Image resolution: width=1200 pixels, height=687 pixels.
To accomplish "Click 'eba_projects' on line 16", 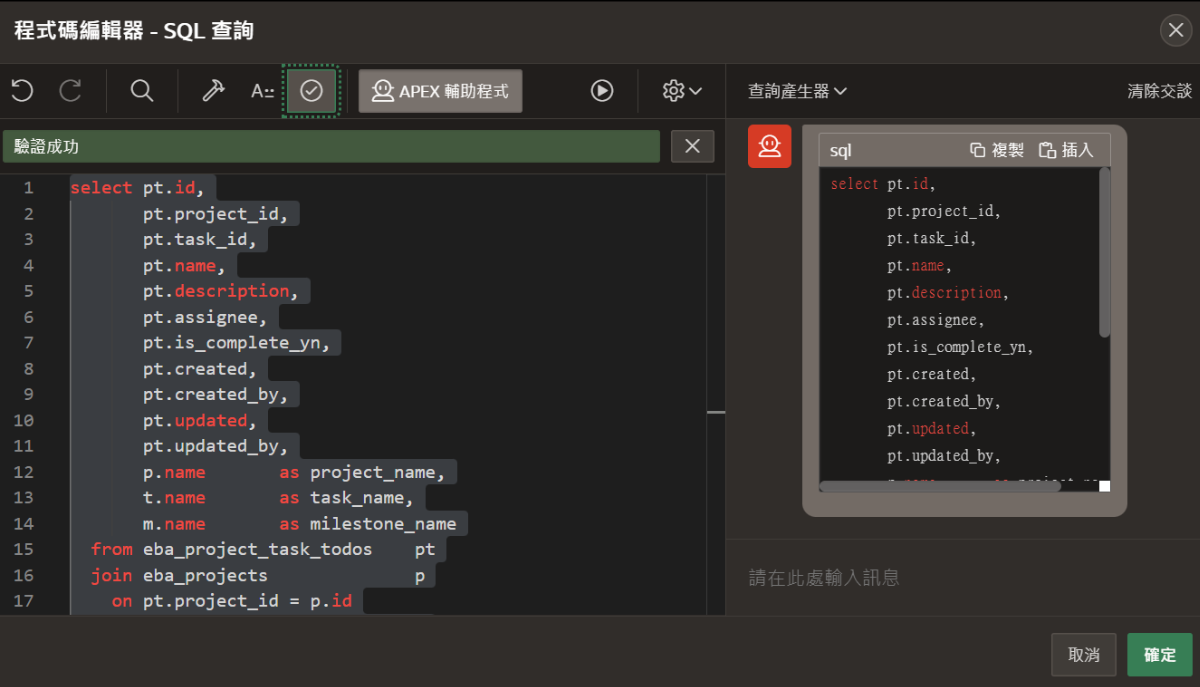I will tap(205, 575).
